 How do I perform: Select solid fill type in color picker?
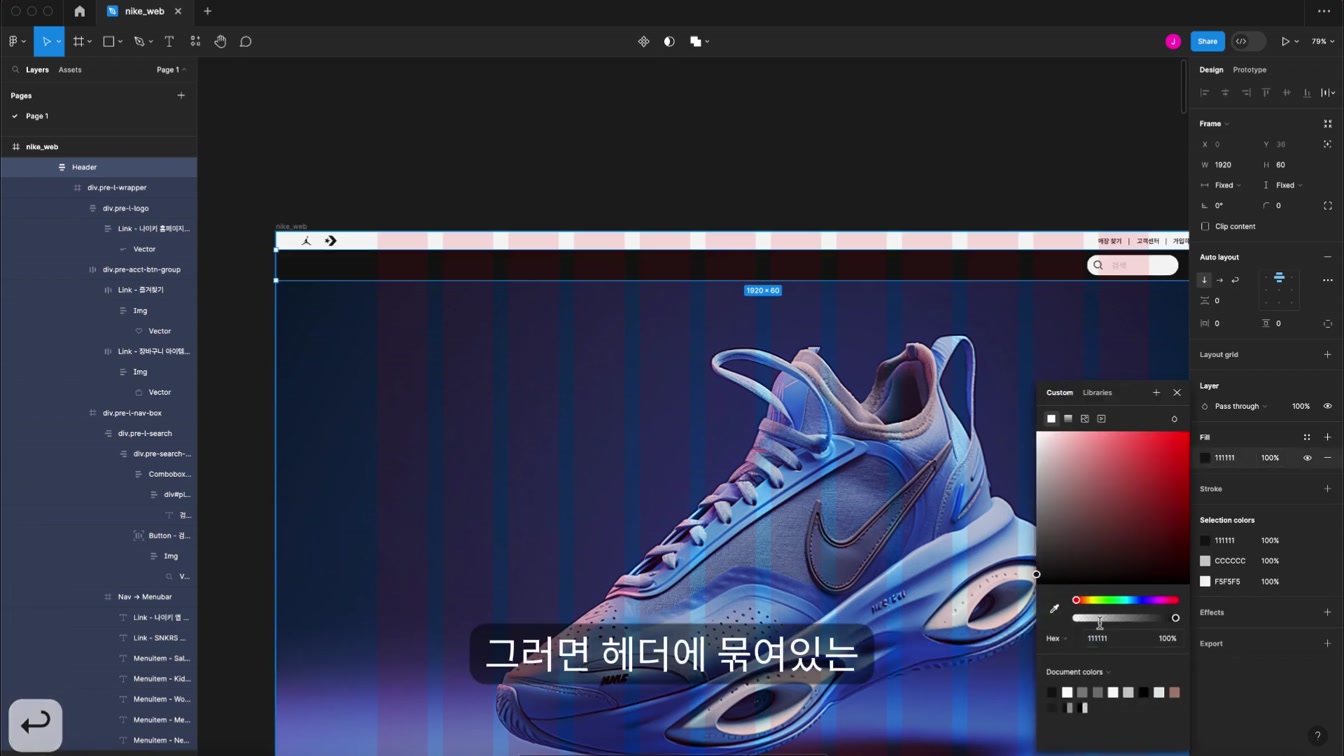click(1051, 419)
